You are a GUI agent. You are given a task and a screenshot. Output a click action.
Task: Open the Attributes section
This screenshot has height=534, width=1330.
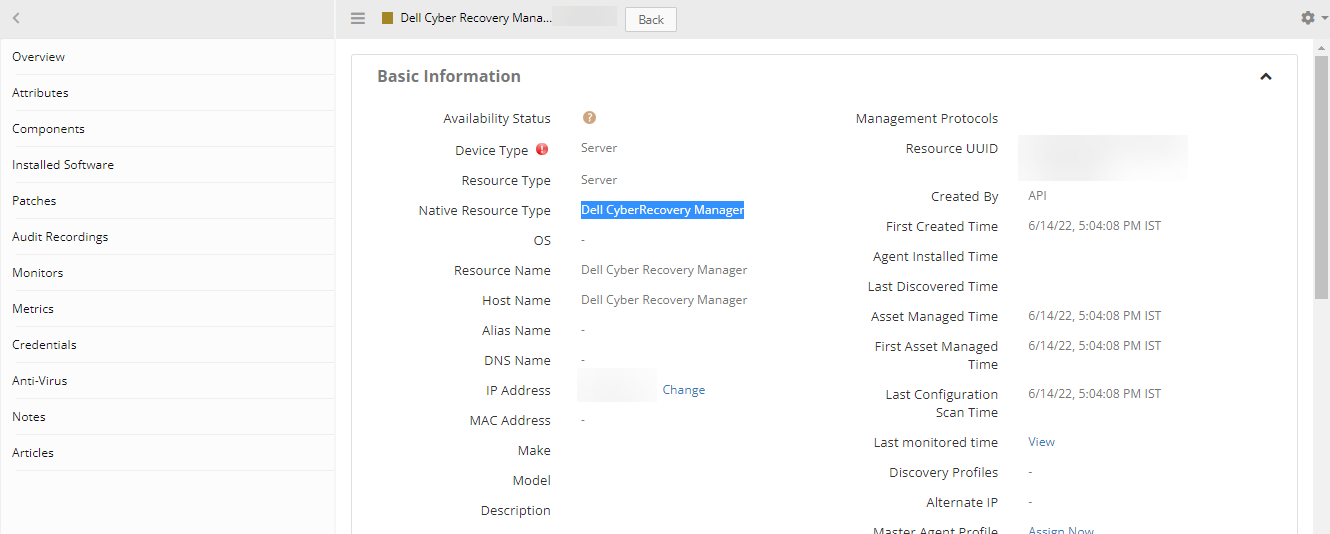click(x=168, y=93)
